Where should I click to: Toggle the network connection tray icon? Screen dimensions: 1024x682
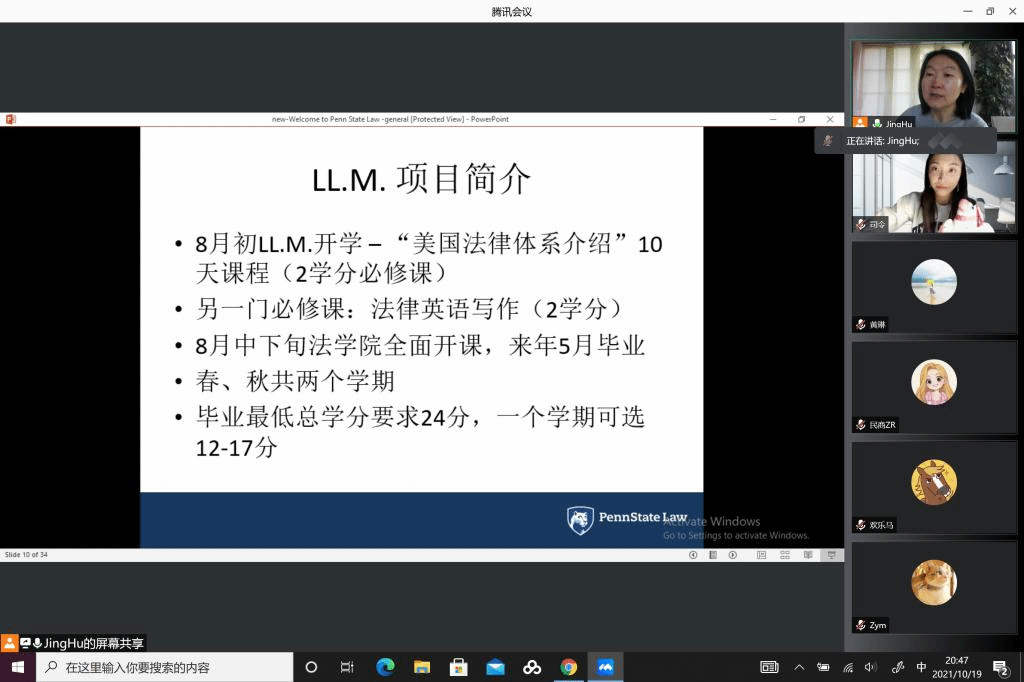848,667
